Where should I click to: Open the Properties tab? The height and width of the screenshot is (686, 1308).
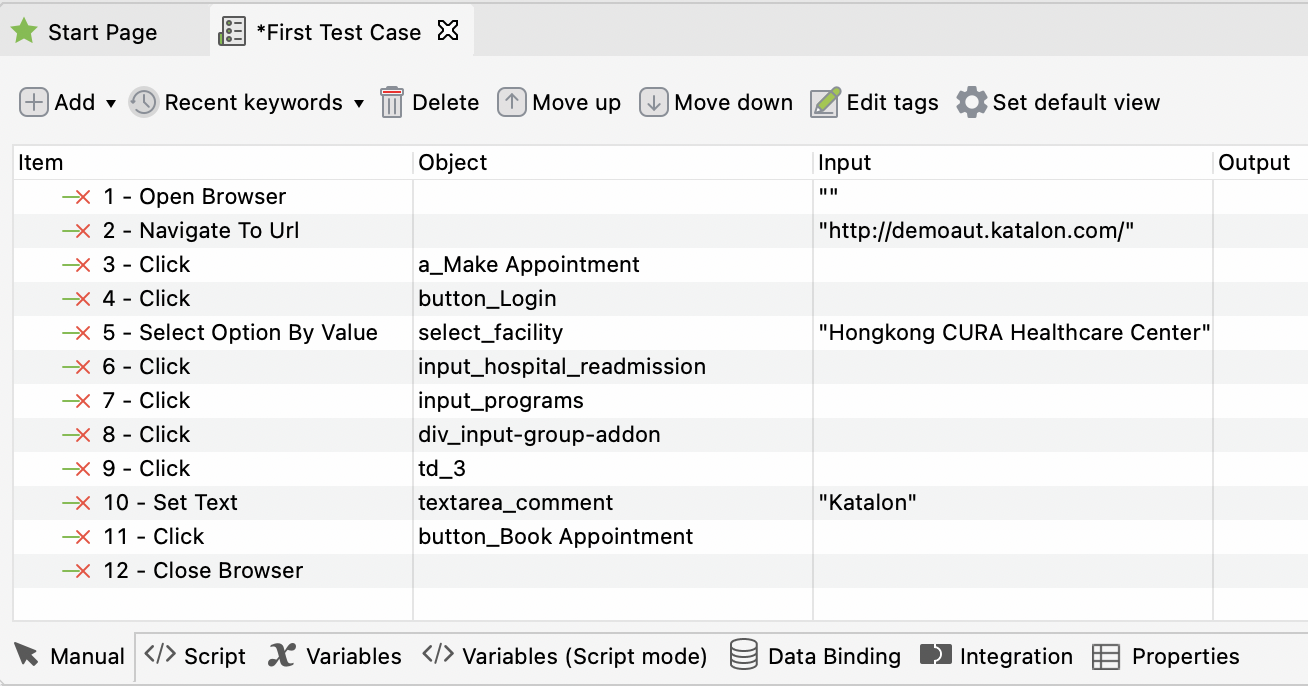[x=1166, y=656]
